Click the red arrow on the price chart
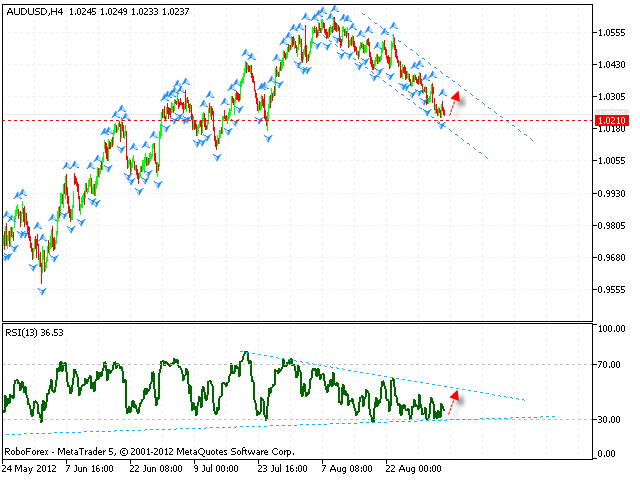Image resolution: width=640 pixels, height=480 pixels. coord(455,100)
